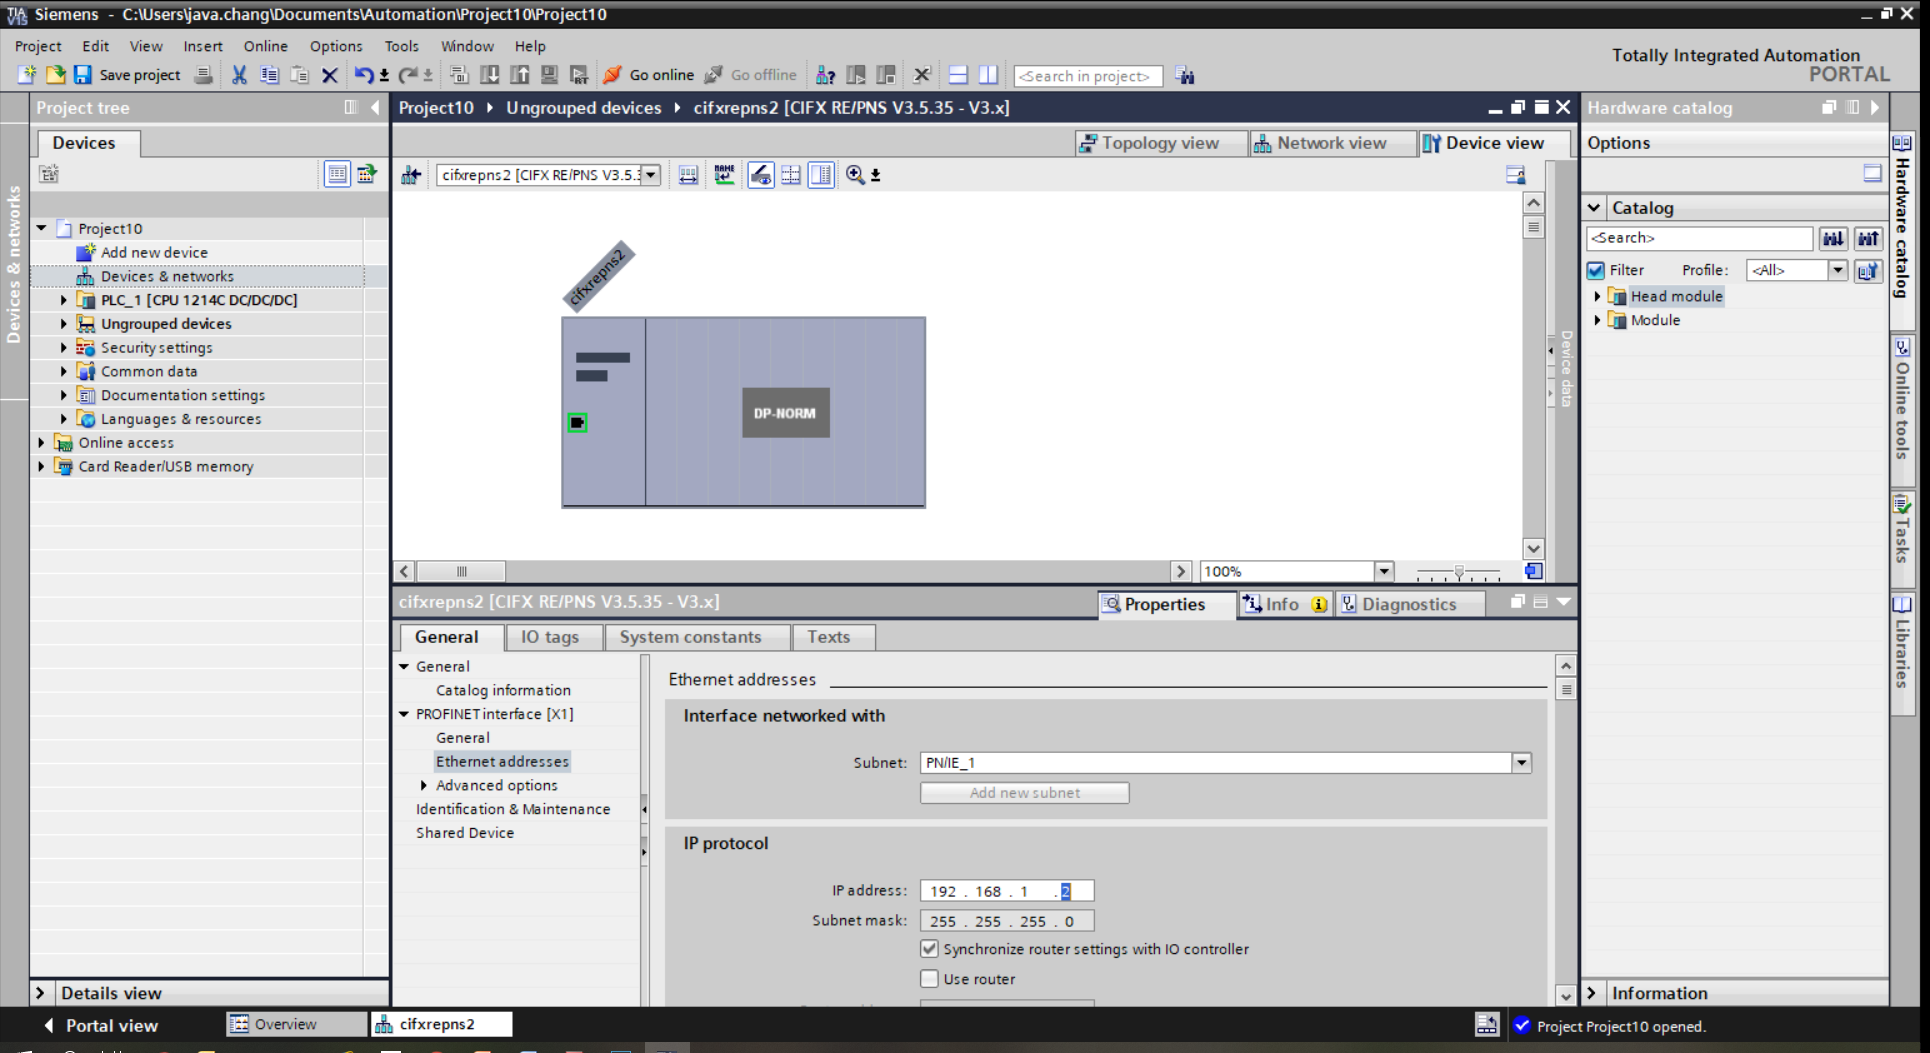This screenshot has height=1053, width=1930.
Task: Click the Split editor horizontally icon
Action: coord(958,75)
